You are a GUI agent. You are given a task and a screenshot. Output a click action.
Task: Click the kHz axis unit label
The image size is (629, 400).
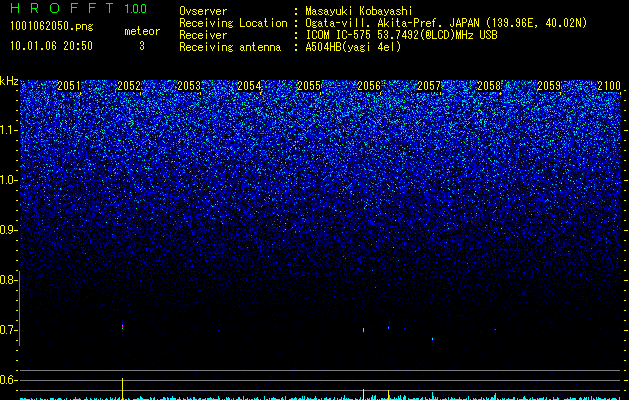coord(9,81)
